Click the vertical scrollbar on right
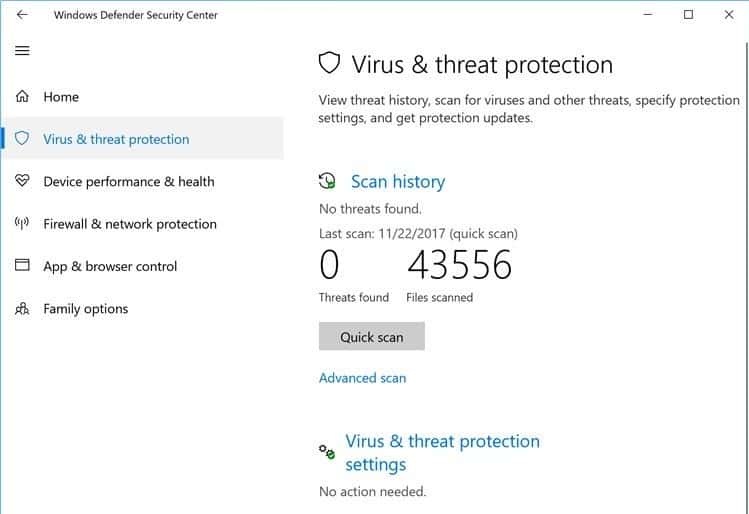The height and width of the screenshot is (514, 749). [747, 277]
